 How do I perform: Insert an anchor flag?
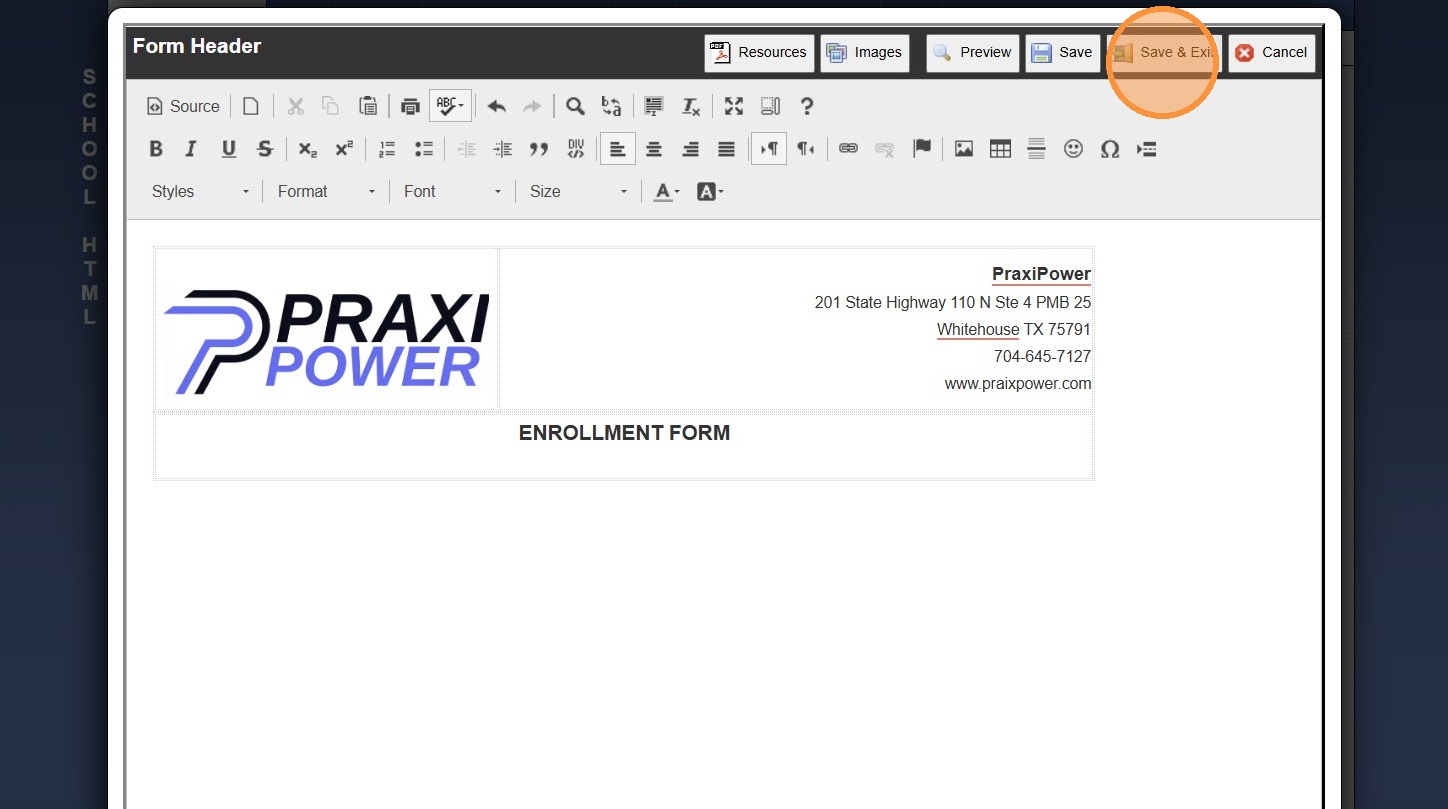click(922, 149)
